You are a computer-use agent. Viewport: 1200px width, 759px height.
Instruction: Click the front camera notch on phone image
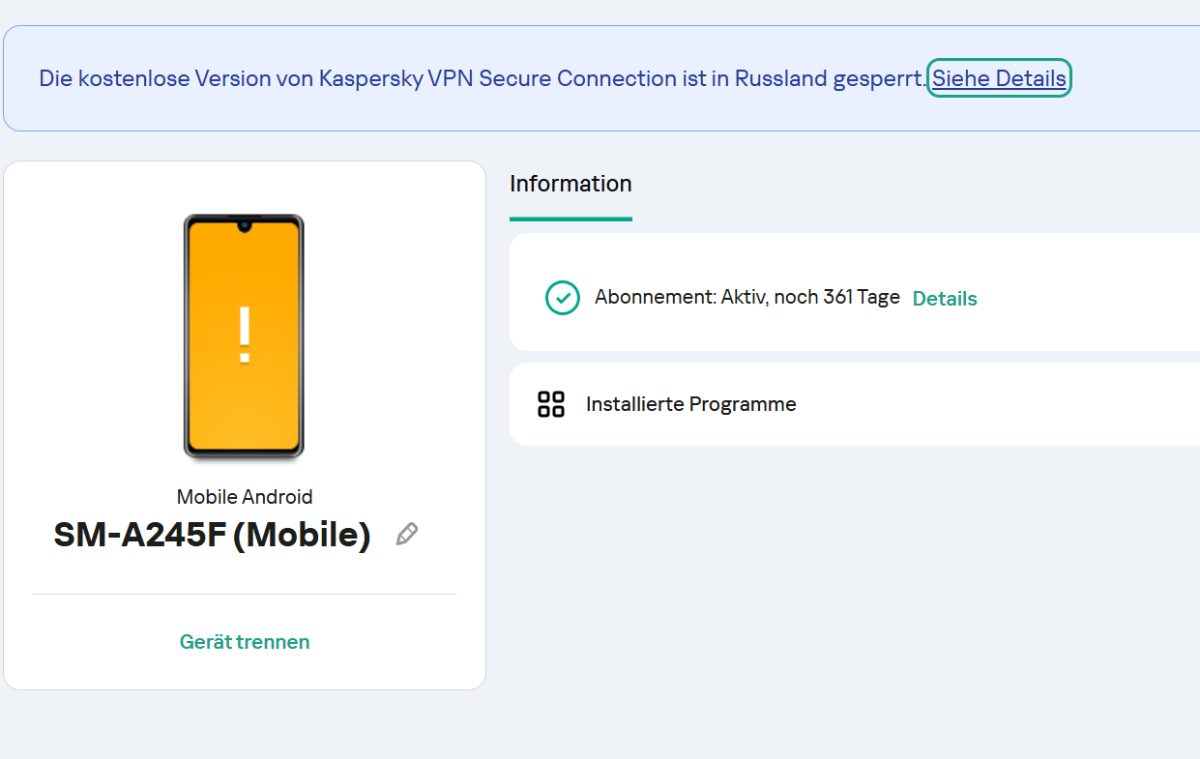pos(244,227)
